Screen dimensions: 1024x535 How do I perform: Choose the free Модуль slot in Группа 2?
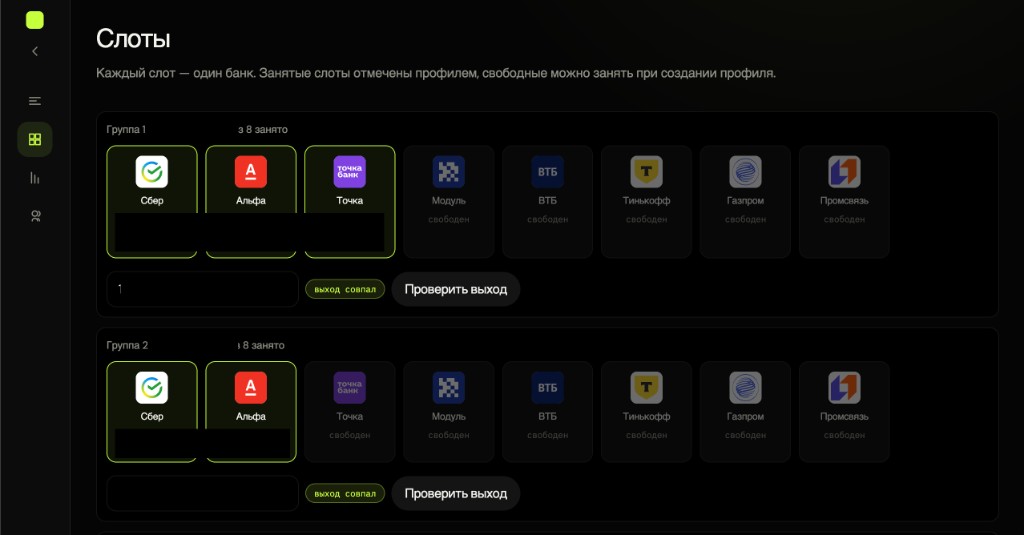(449, 412)
